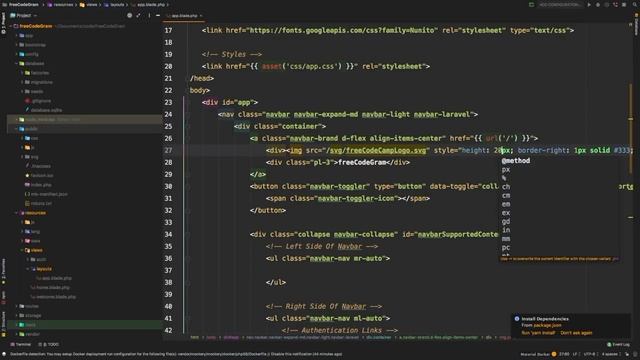Click the LF line separator in status bar
Image resolution: width=640 pixels, height=360 pixels.
pyautogui.click(x=575, y=354)
